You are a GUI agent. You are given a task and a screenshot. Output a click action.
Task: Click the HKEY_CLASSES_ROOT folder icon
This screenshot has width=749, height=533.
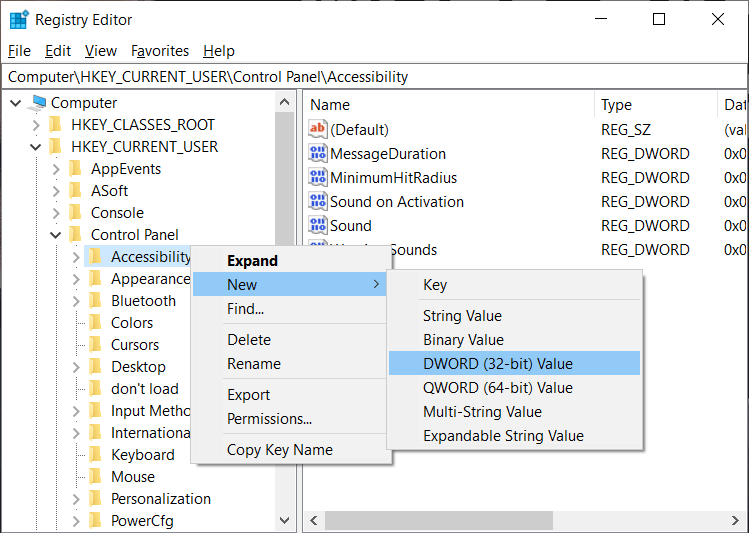[x=55, y=125]
